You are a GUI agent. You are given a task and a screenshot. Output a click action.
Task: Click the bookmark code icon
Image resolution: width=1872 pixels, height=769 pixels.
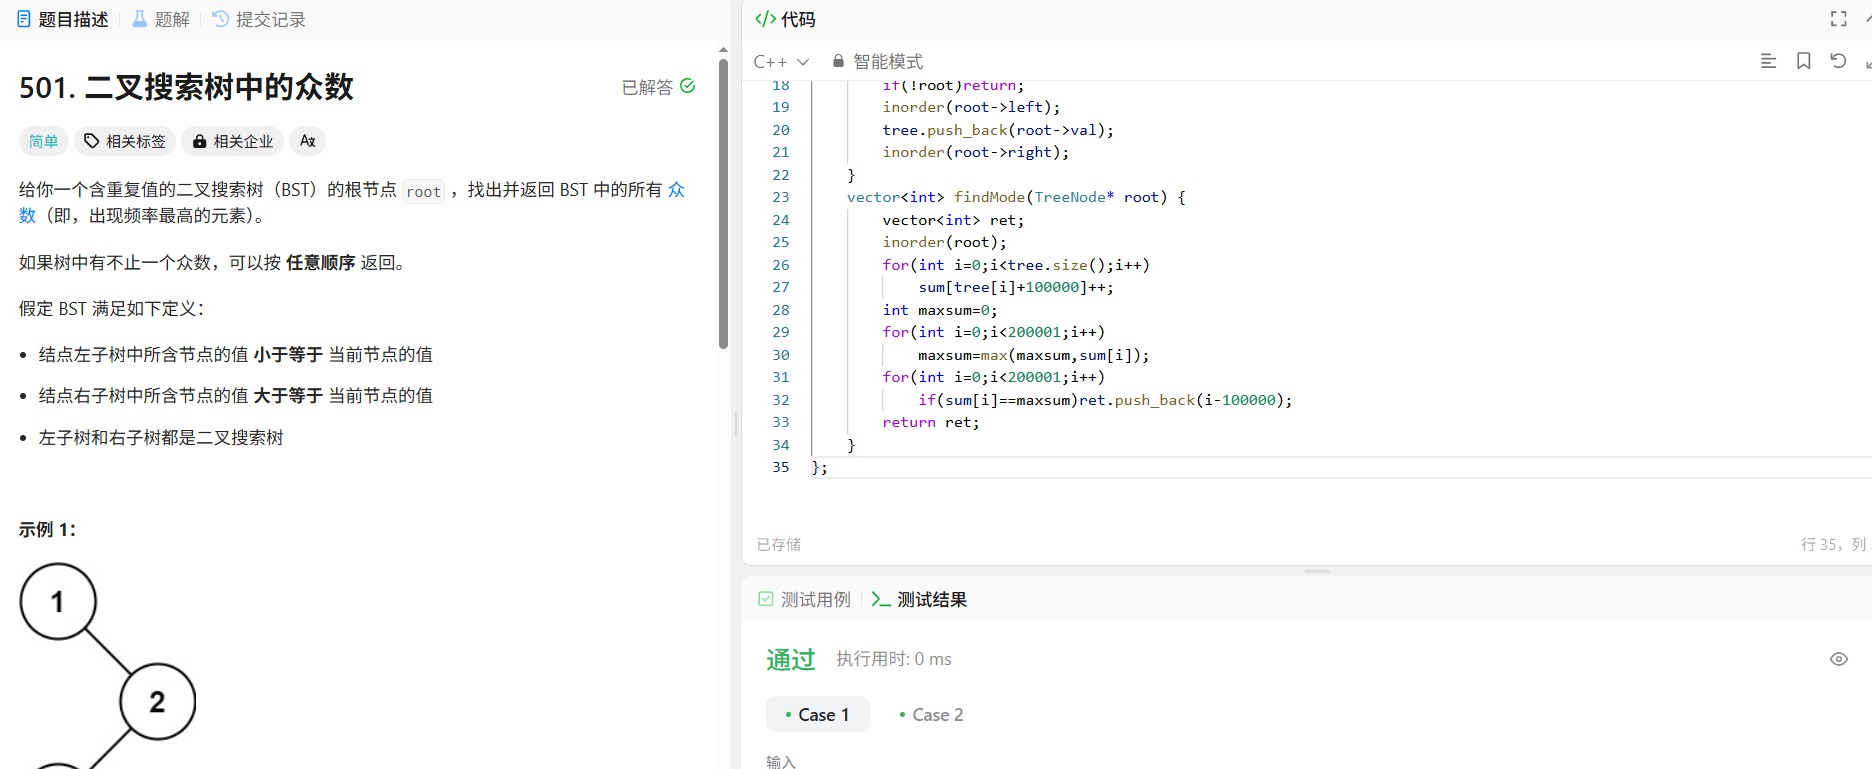click(x=1804, y=61)
